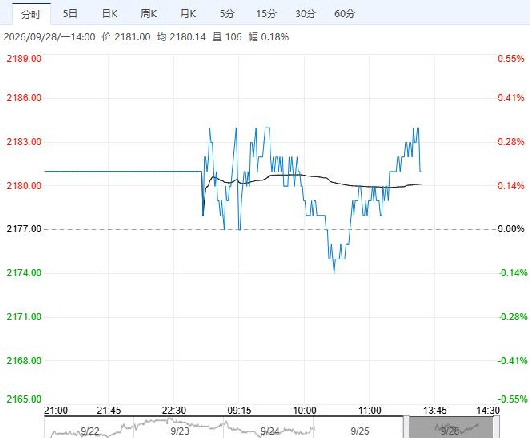Show the 周K weekly chart
Viewport: 530px width, 438px height.
click(x=149, y=14)
